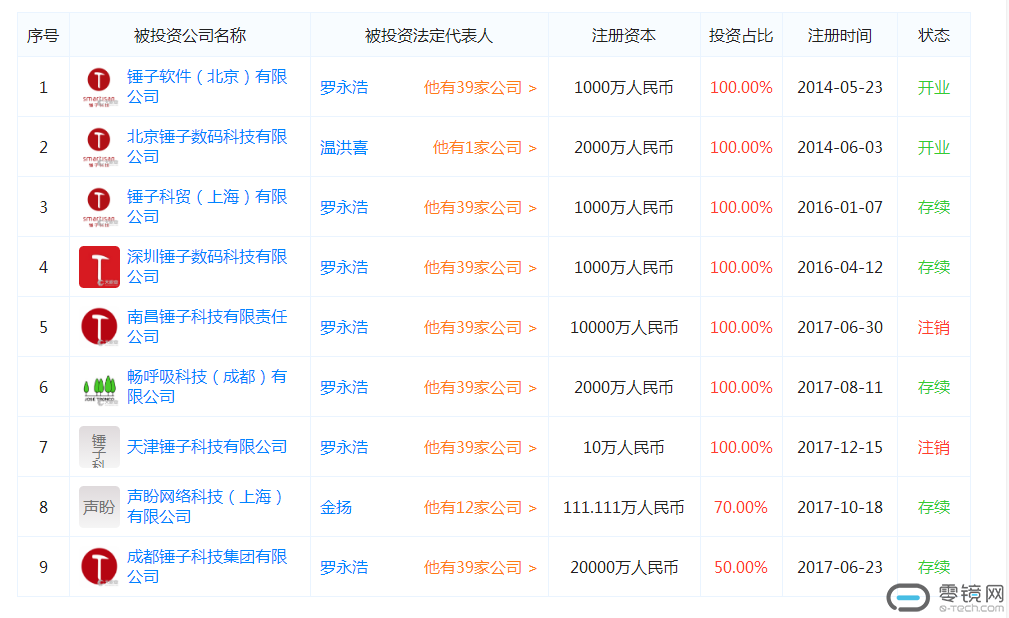The image size is (1009, 618).
Task: Expand 他有12家公司 for 金扬
Action: tap(479, 507)
